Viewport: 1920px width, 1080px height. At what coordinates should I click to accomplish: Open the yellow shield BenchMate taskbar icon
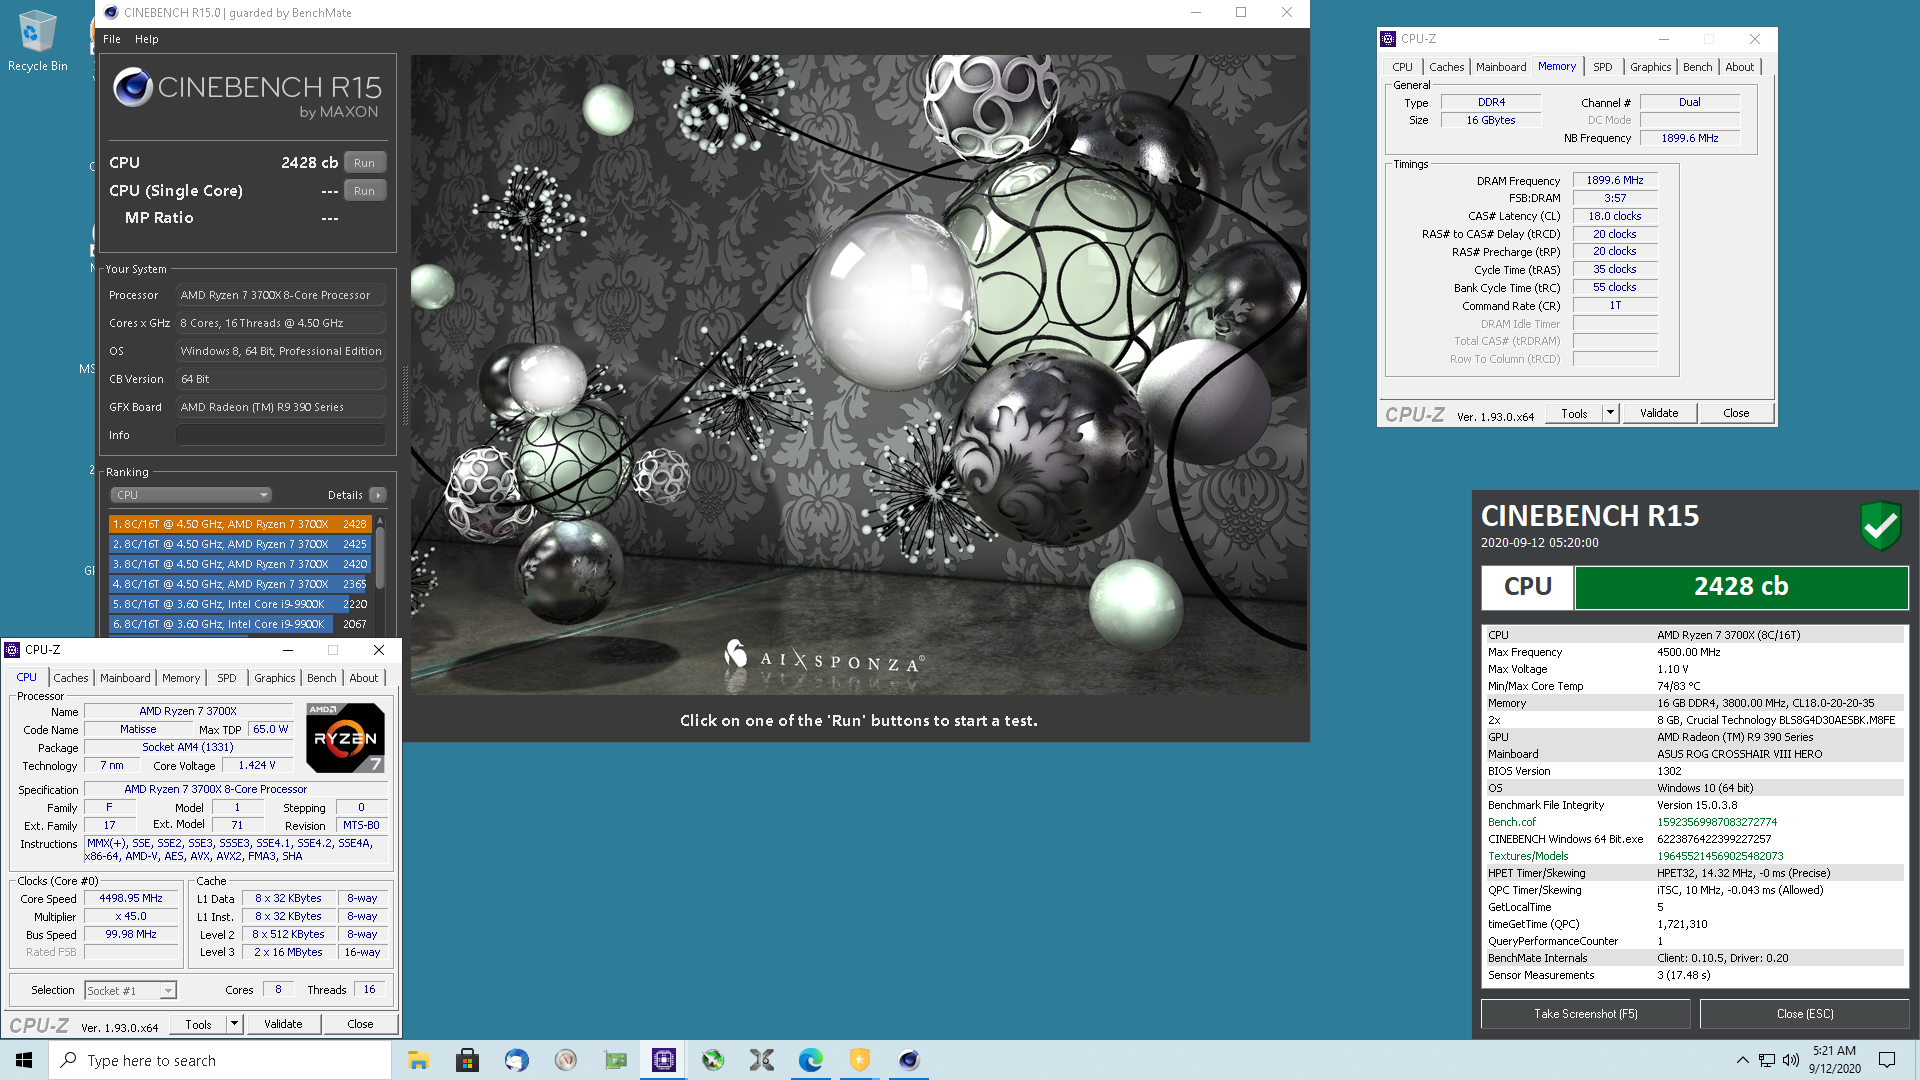click(x=860, y=1060)
